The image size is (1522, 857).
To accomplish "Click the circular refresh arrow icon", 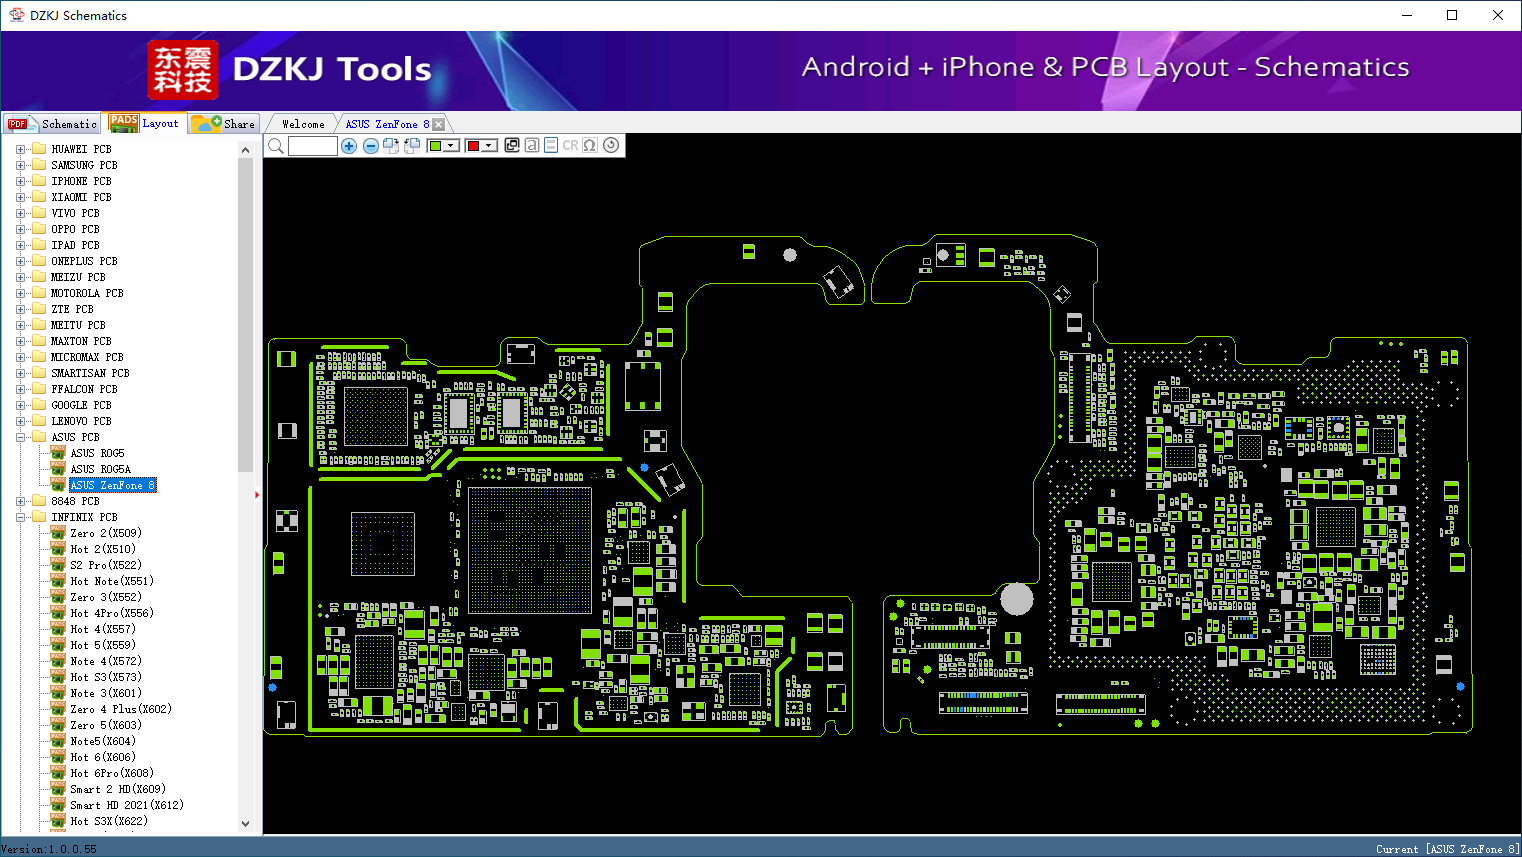I will point(611,145).
